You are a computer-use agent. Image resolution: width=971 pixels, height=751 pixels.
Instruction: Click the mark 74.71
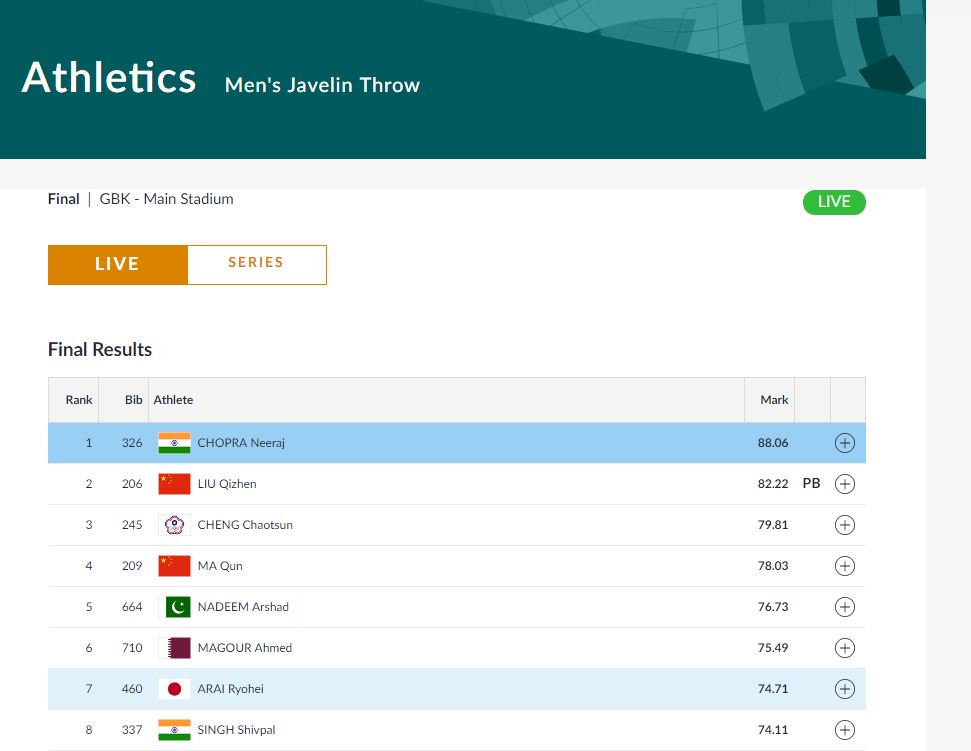click(773, 688)
